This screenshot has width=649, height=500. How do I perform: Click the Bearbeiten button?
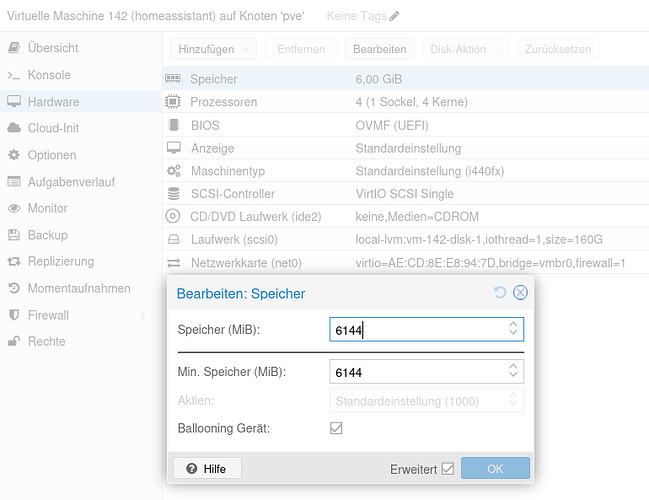pyautogui.click(x=380, y=49)
